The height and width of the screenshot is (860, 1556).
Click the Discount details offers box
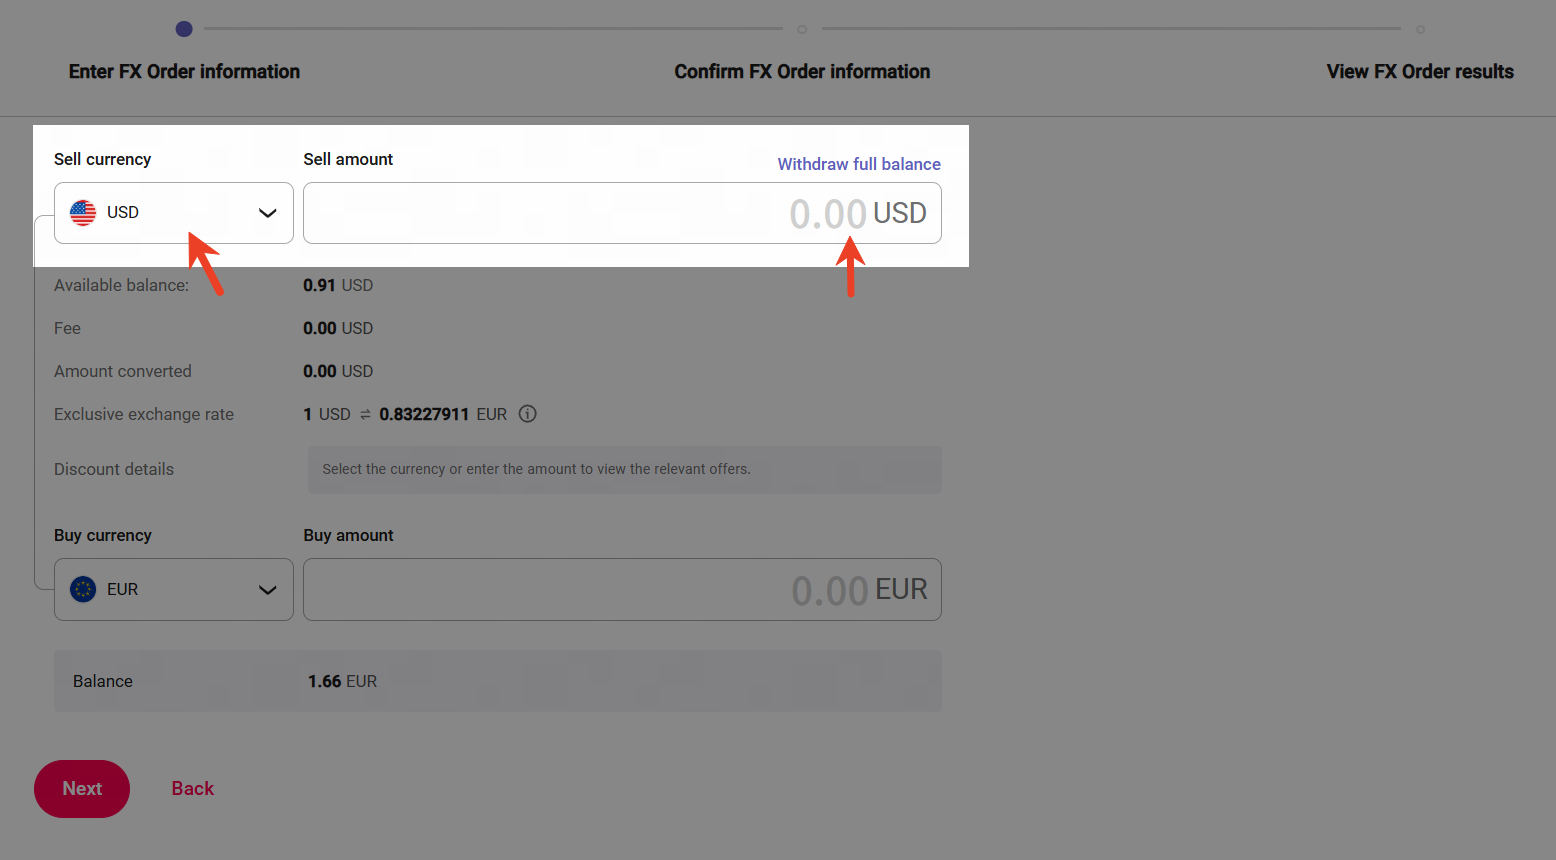[x=624, y=470]
